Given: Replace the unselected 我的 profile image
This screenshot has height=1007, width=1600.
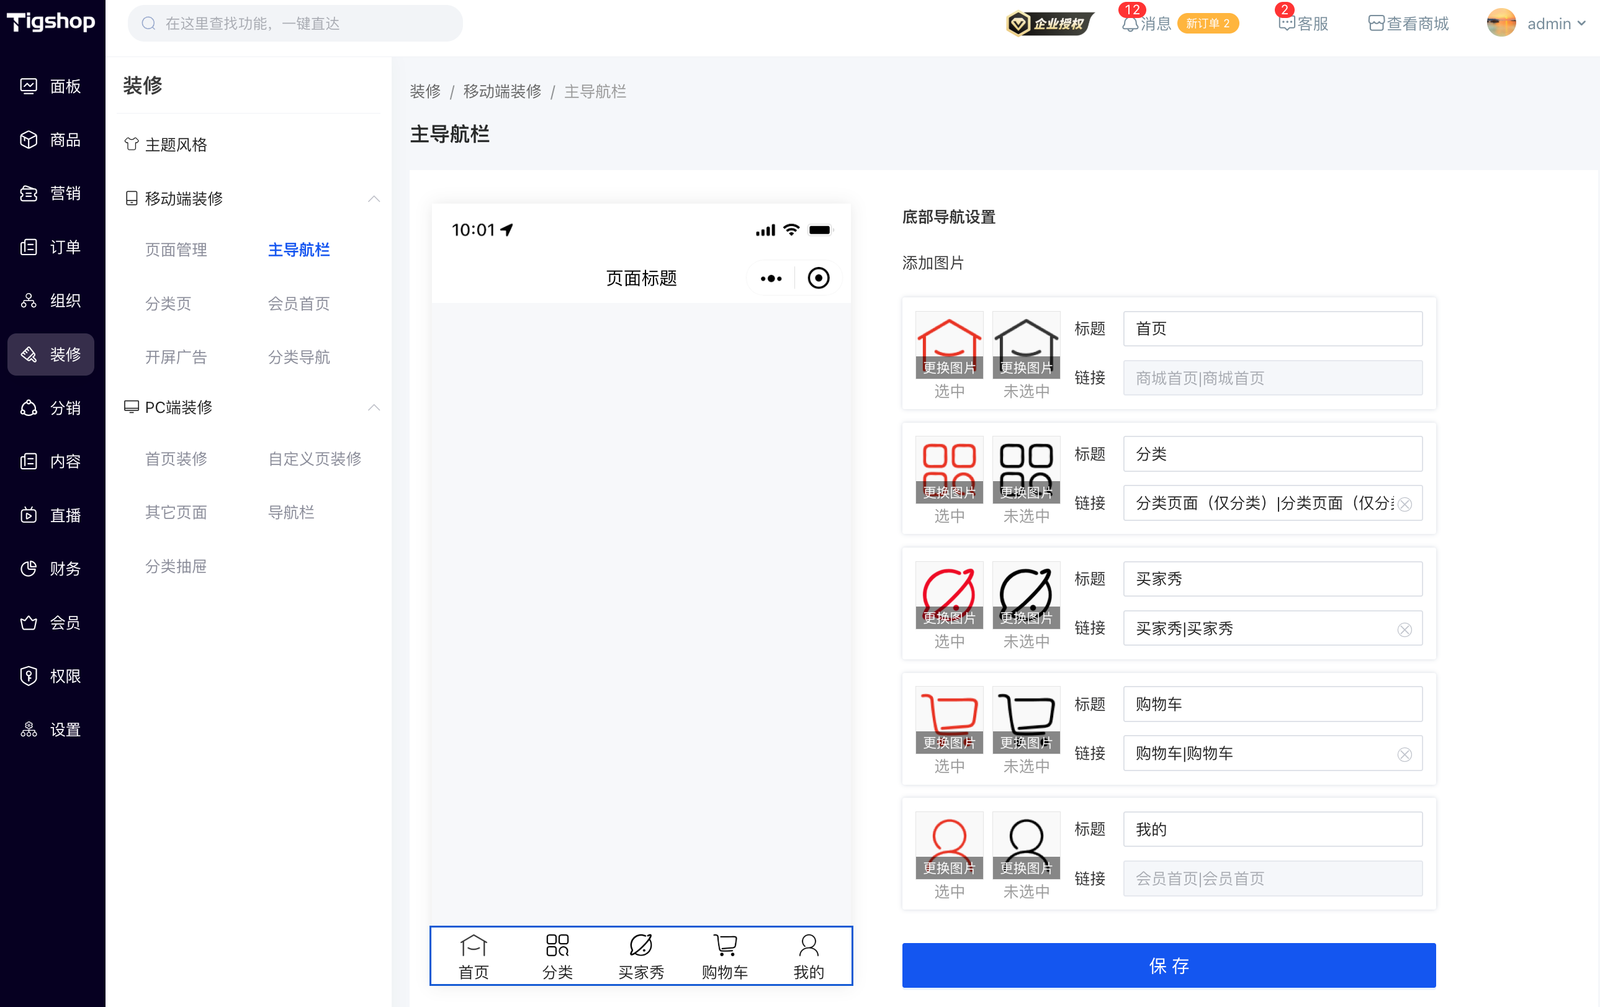Looking at the screenshot, I should tap(1026, 845).
